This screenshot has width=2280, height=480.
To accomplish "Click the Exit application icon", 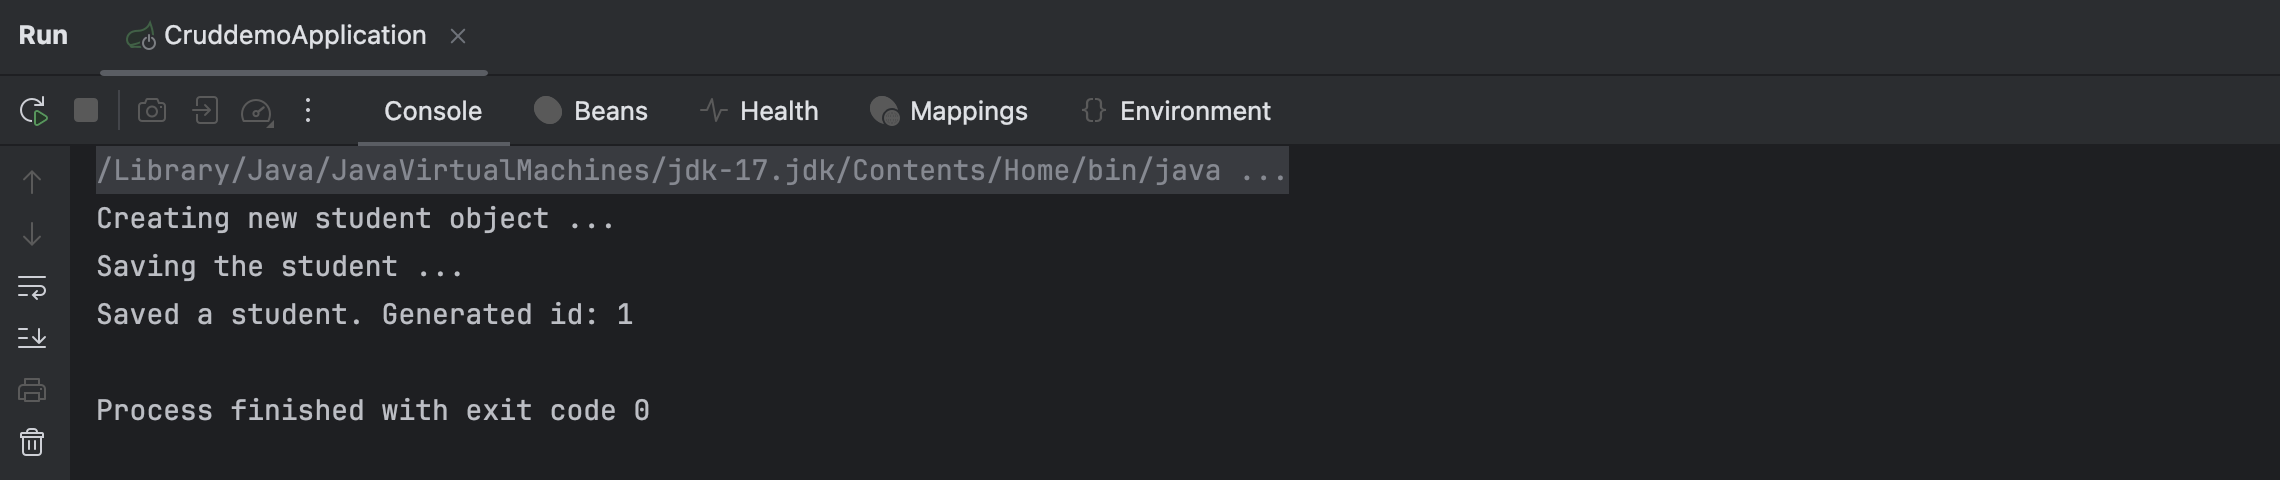I will [205, 110].
